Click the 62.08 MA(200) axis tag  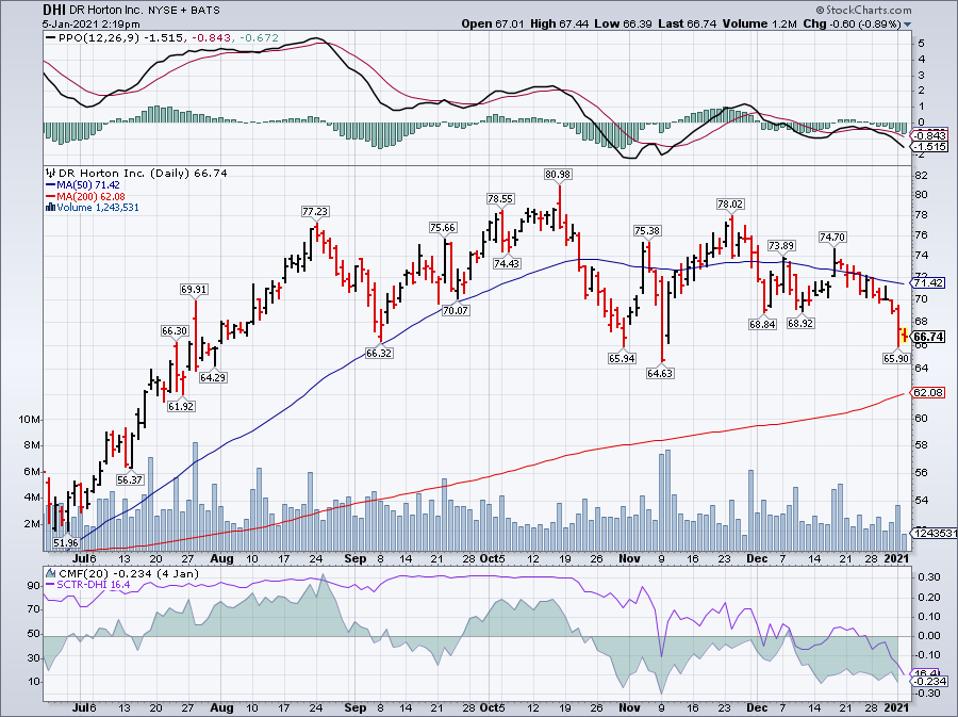pos(928,392)
